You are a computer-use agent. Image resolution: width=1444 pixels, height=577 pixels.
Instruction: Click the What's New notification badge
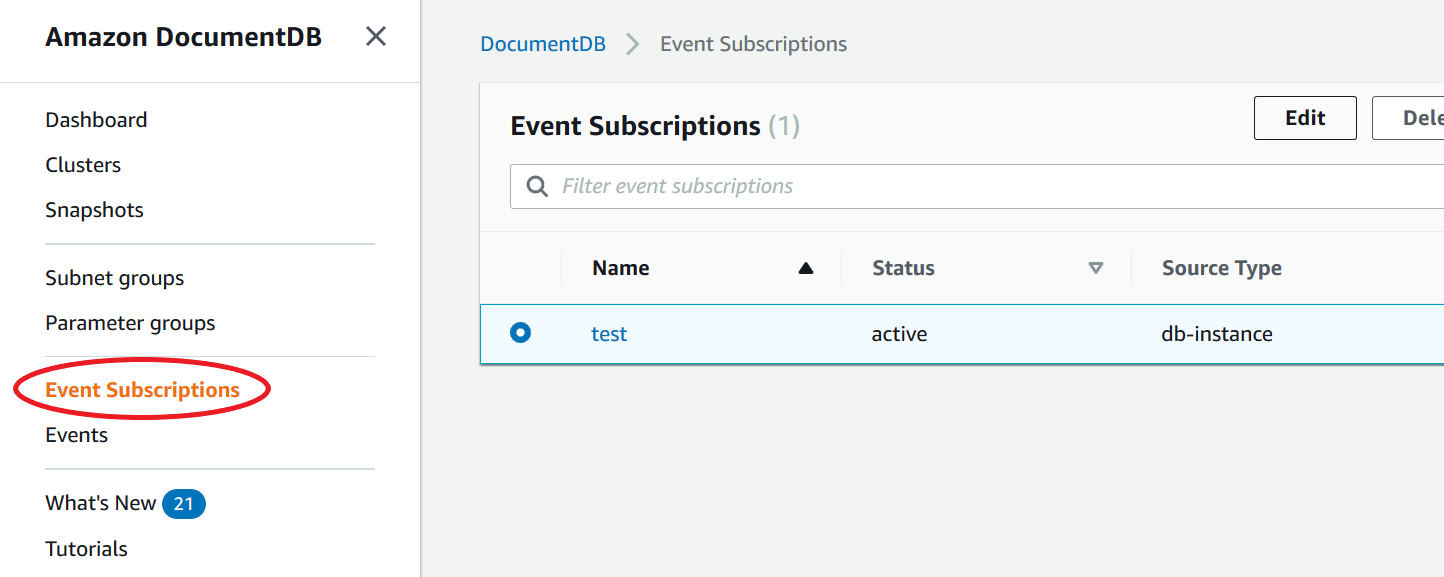[184, 503]
